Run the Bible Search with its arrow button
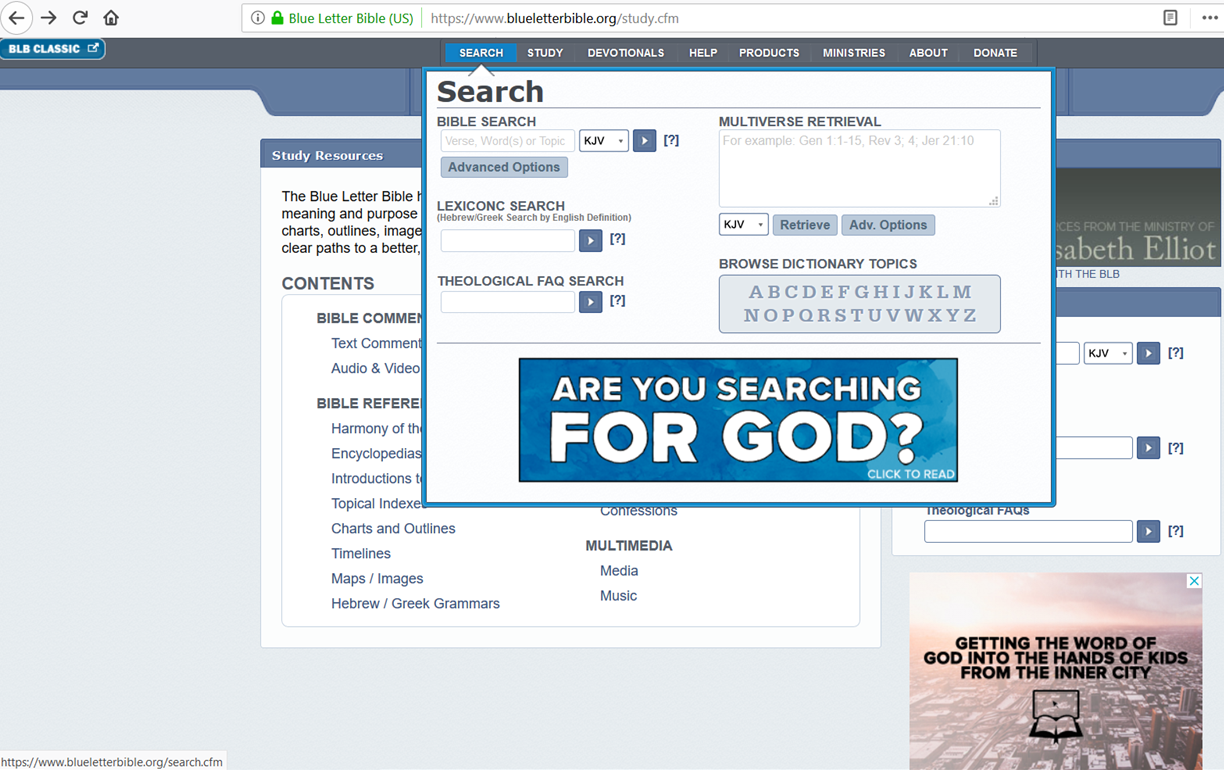Viewport: 1224px width, 770px height. [645, 141]
